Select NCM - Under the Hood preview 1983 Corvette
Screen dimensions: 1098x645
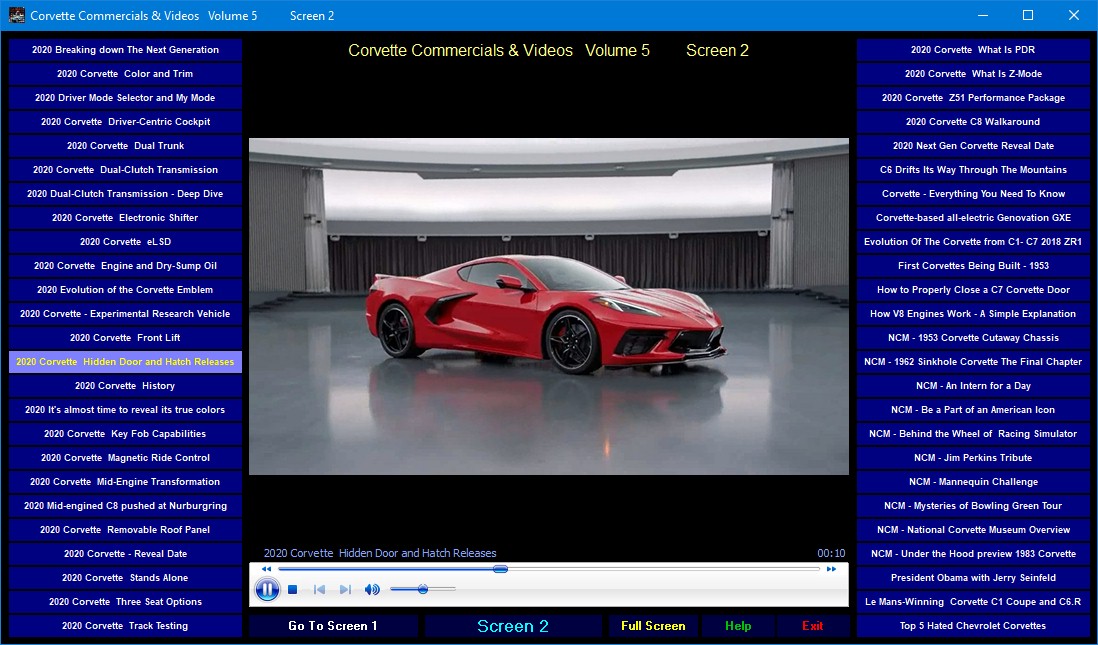(x=973, y=554)
